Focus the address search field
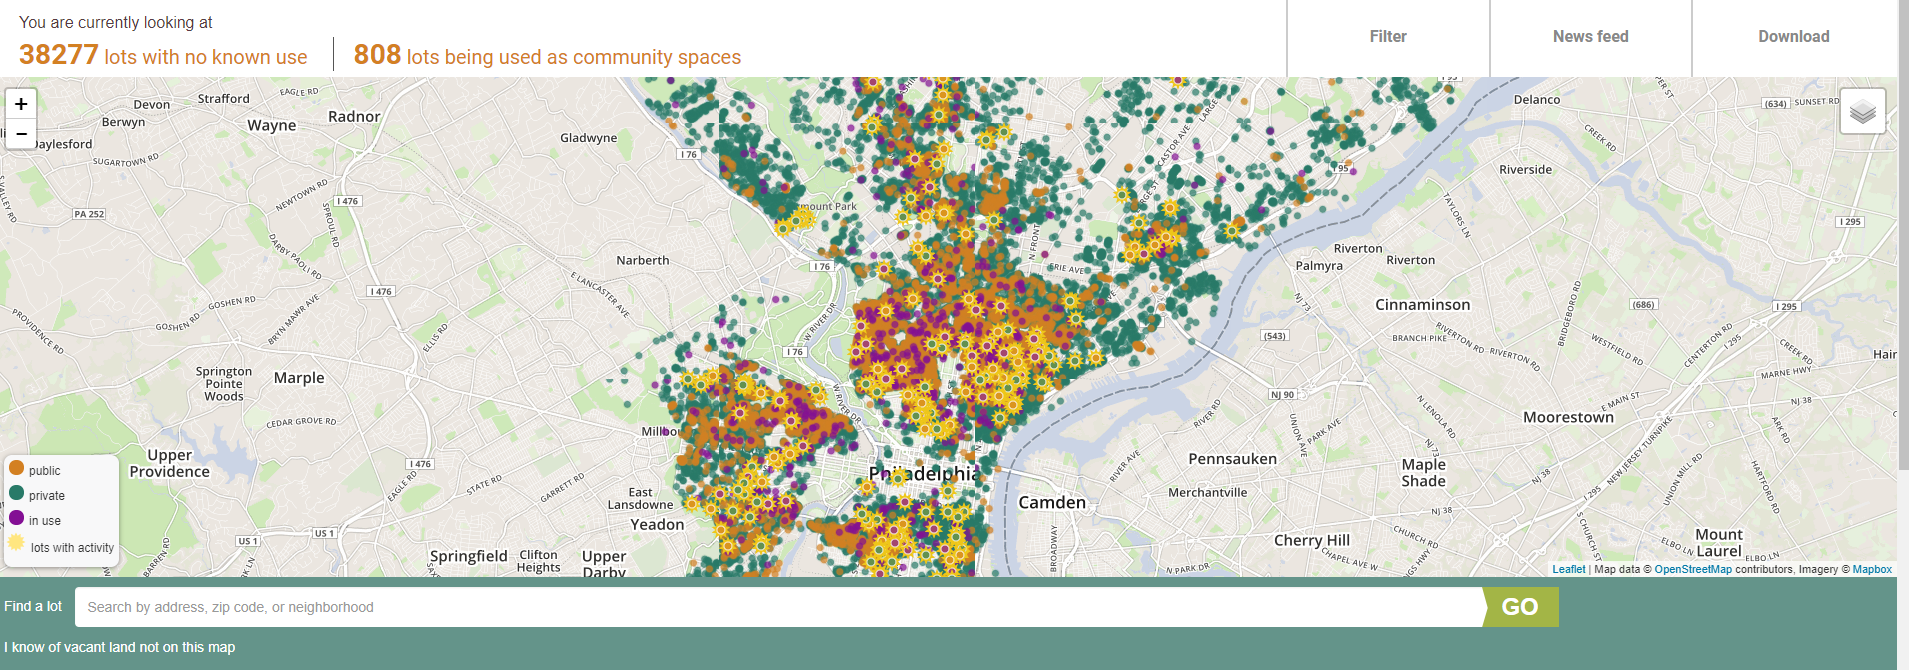This screenshot has width=1909, height=670. pyautogui.click(x=778, y=607)
